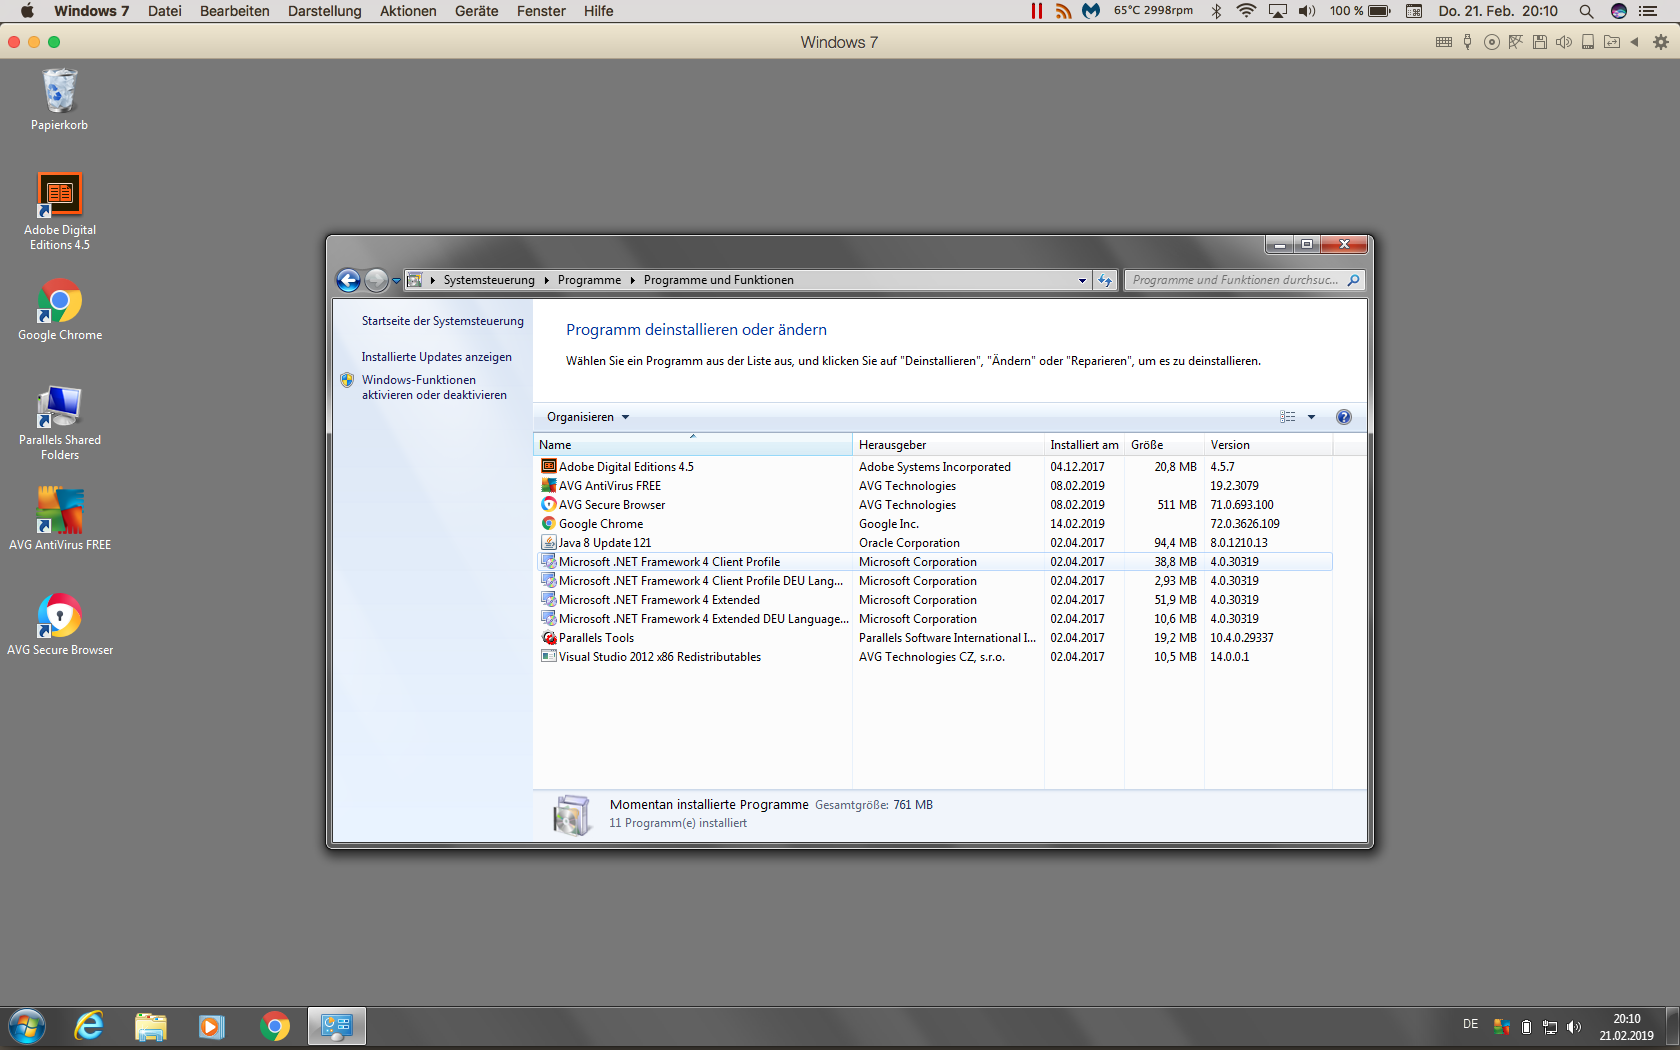
Task: Open the Windows Start menu orb
Action: tap(27, 1027)
